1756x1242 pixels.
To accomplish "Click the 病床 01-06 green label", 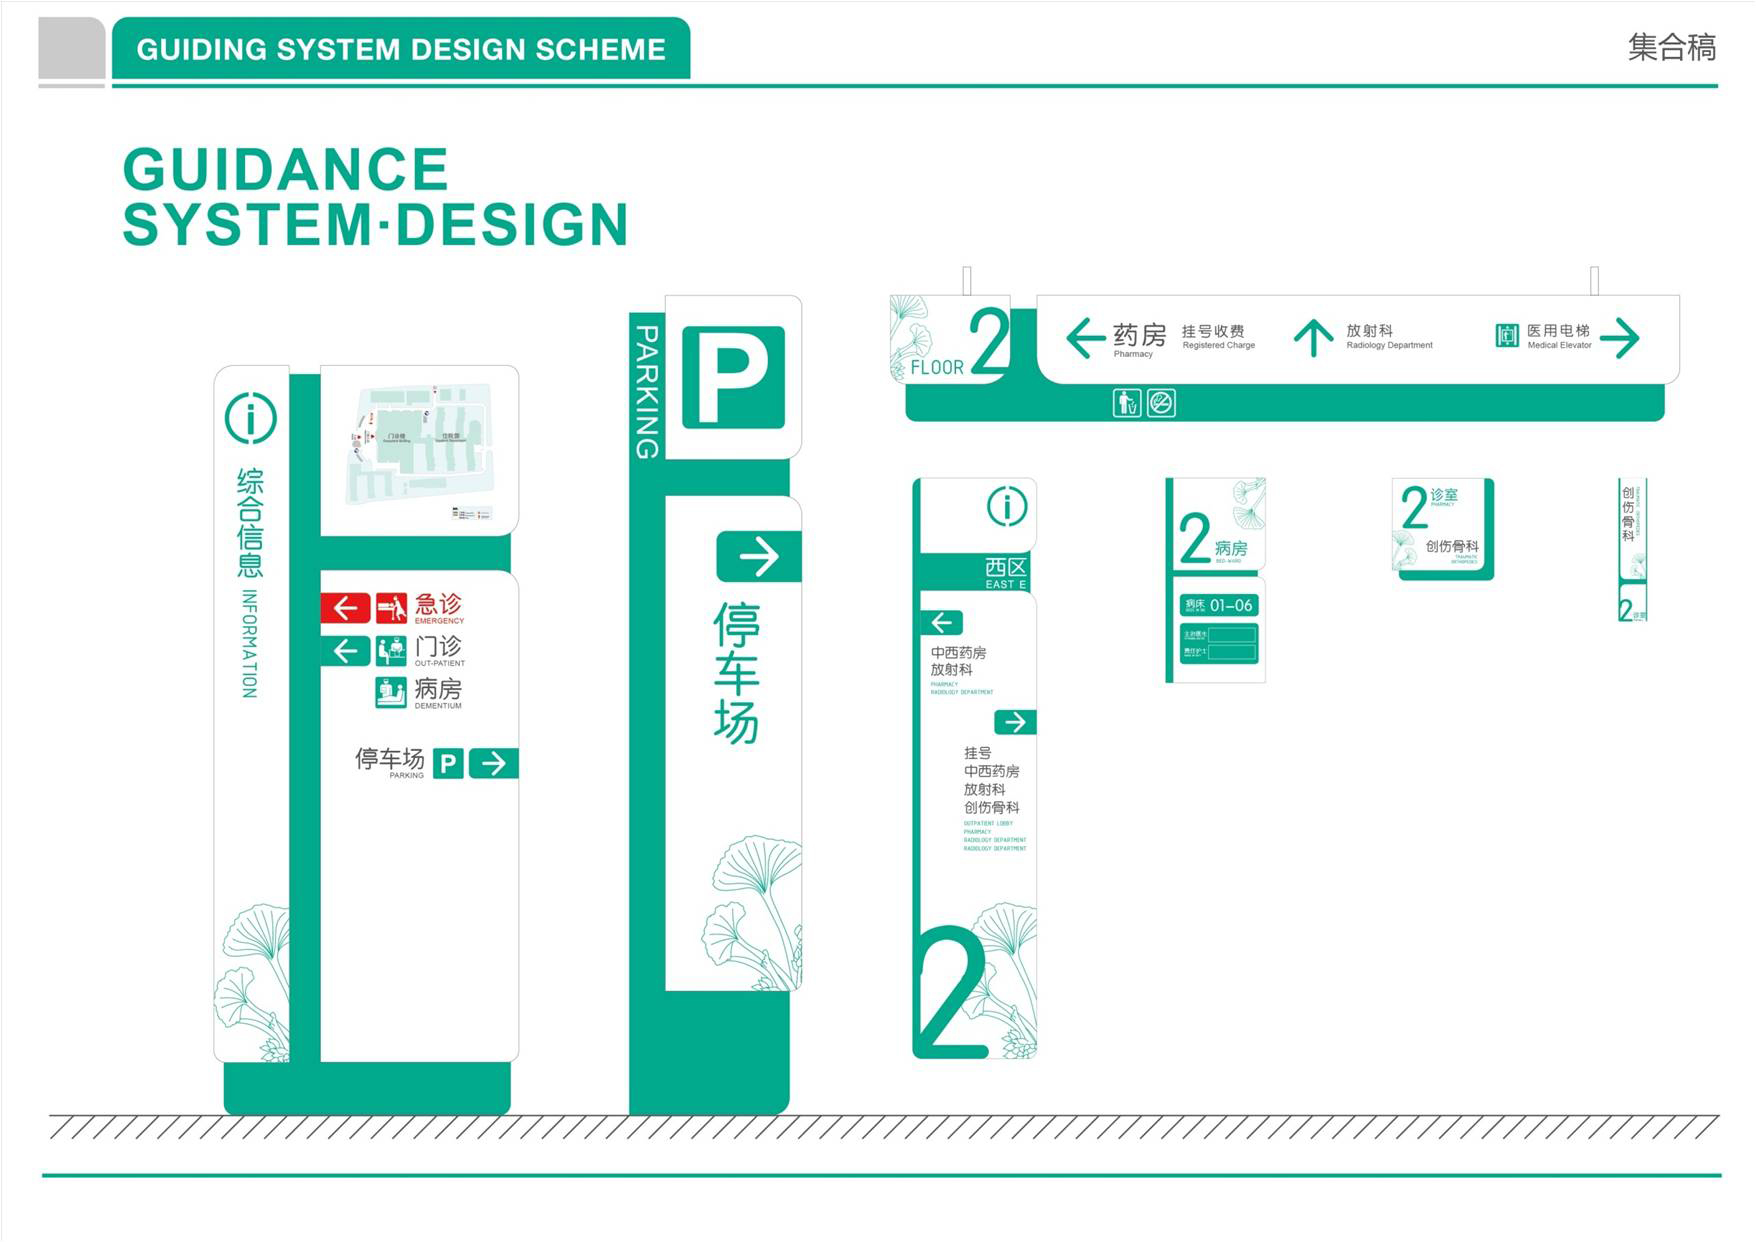I will [1218, 605].
